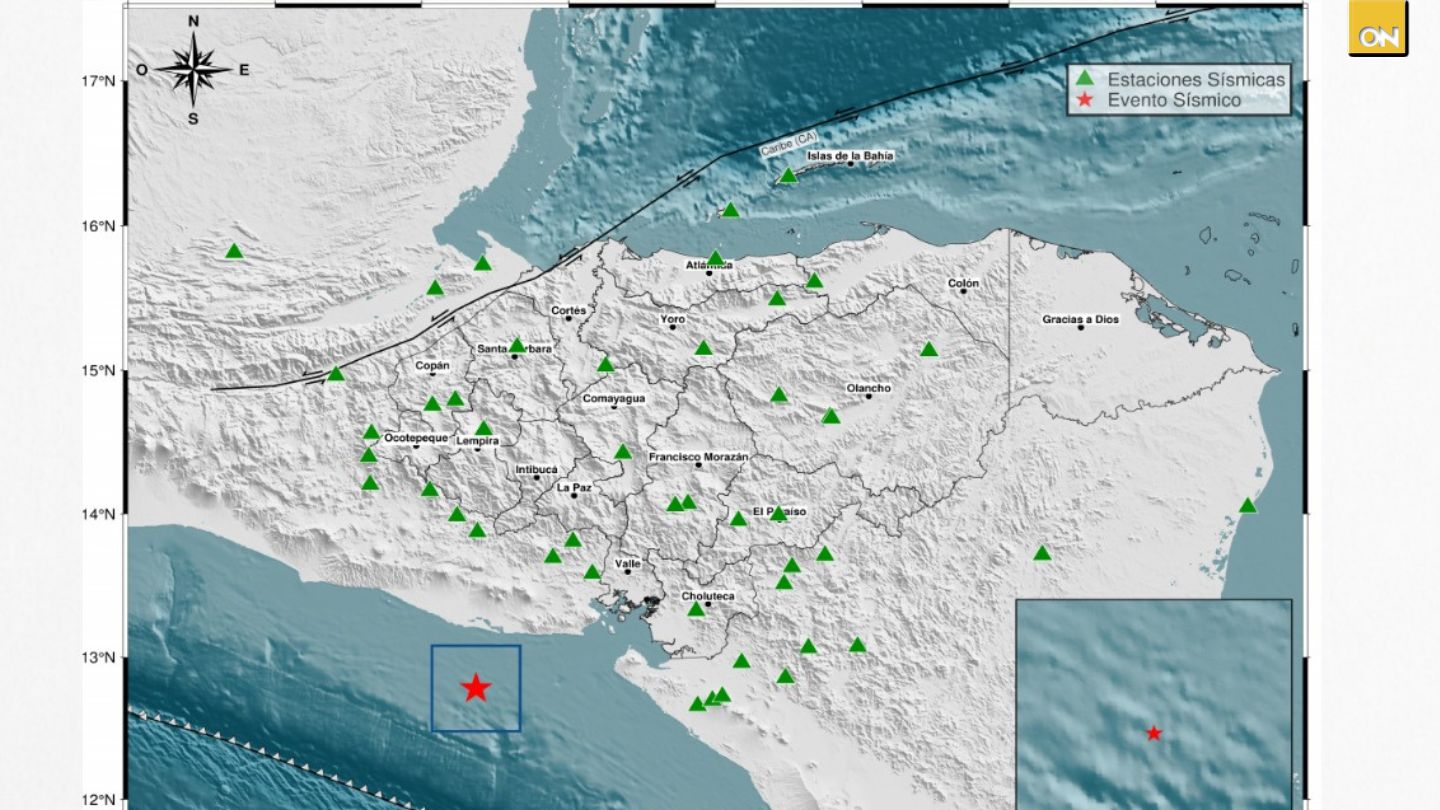The image size is (1440, 810).
Task: Select the westernmost station triangle near 16°N
Action: click(x=235, y=251)
